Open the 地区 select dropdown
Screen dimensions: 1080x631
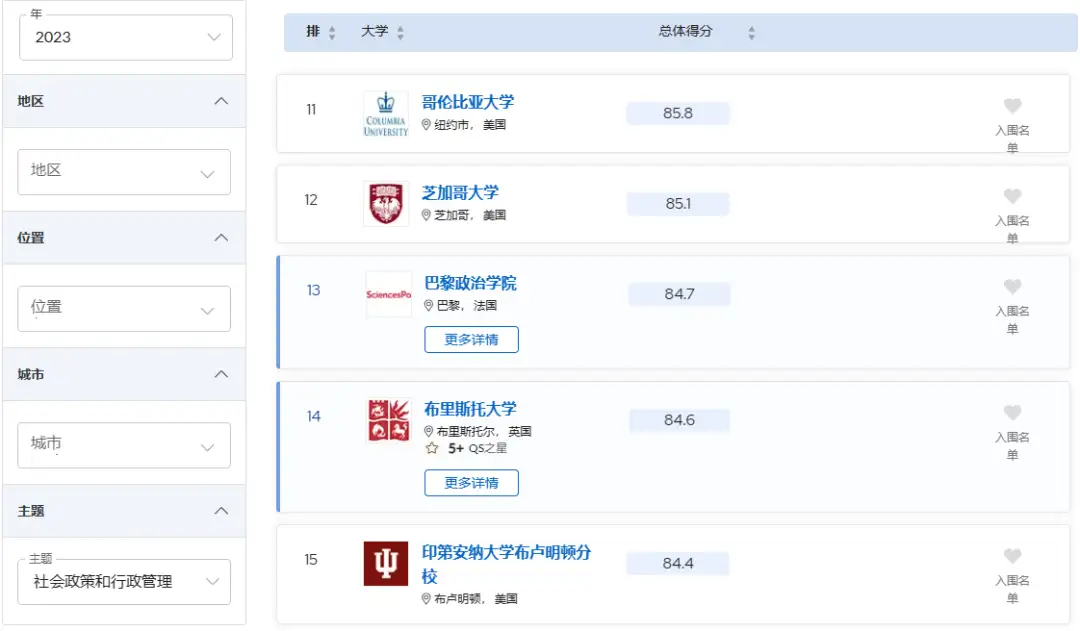pyautogui.click(x=124, y=172)
